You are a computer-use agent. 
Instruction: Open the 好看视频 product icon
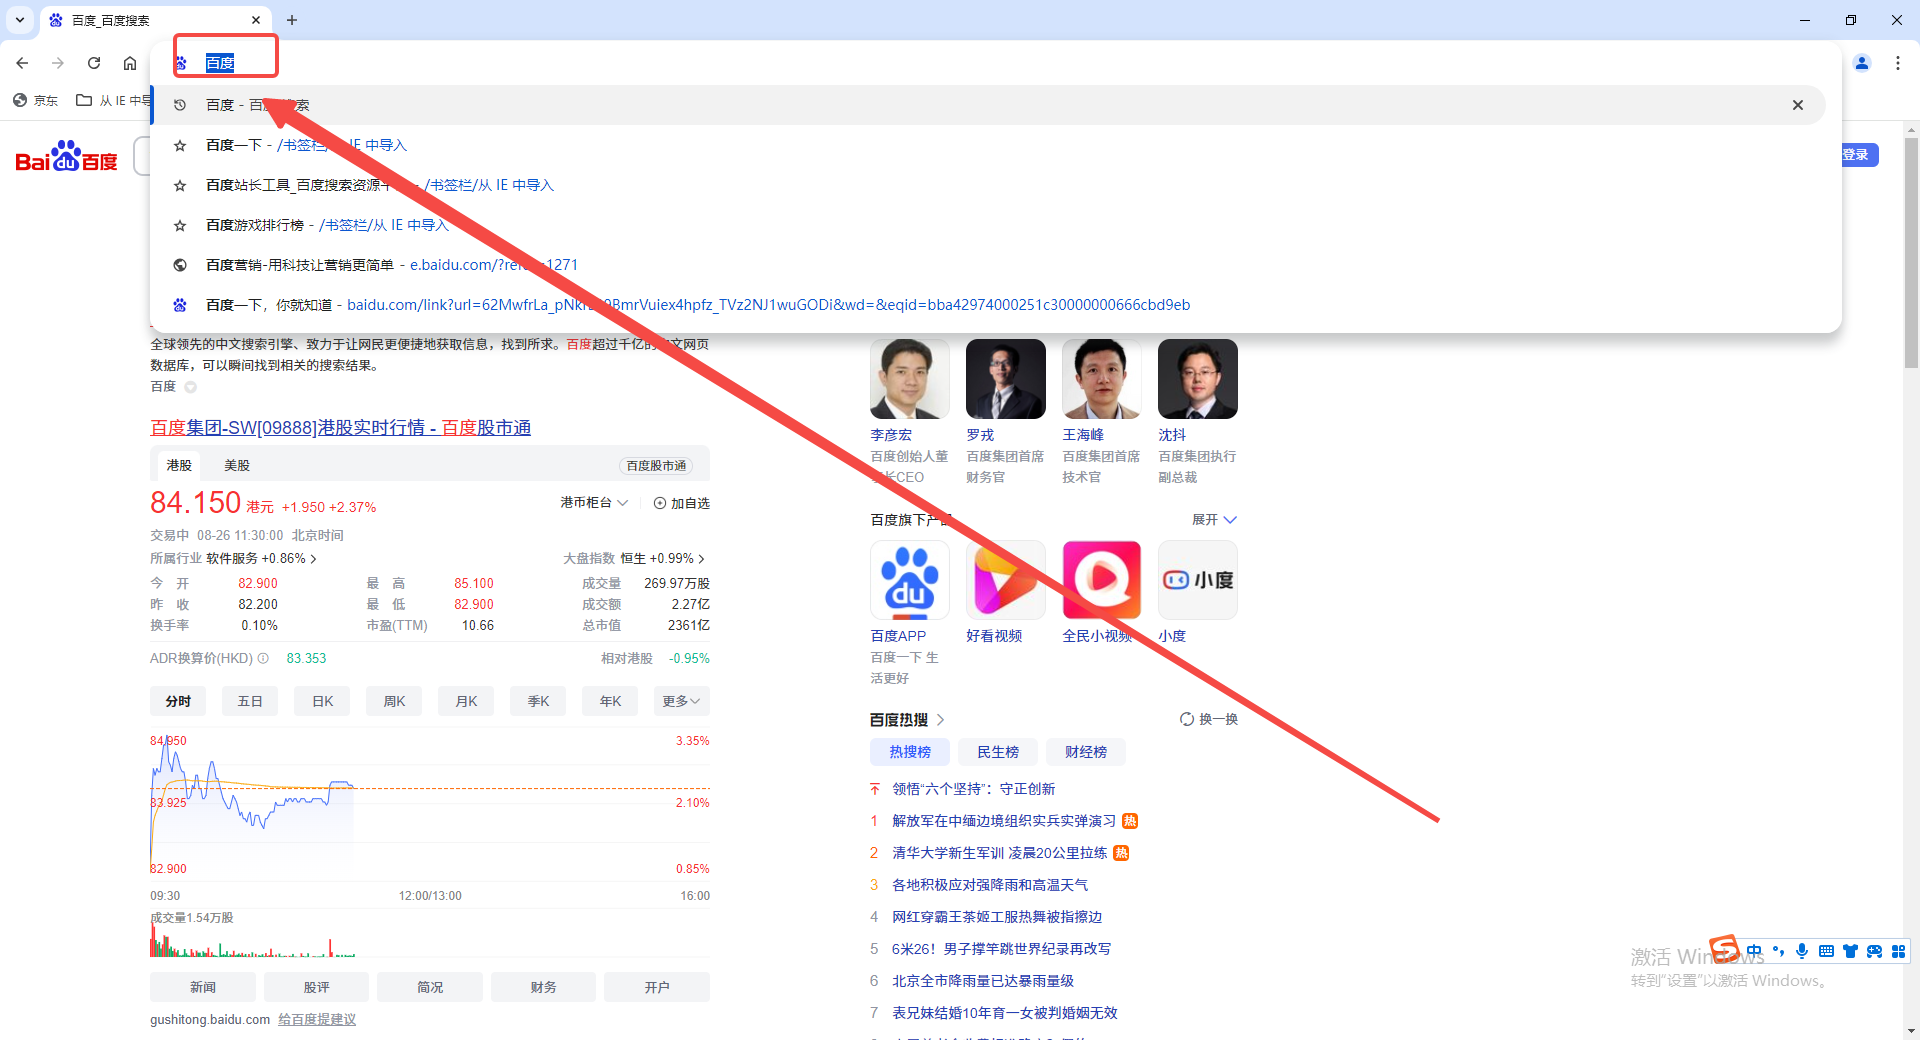1006,580
